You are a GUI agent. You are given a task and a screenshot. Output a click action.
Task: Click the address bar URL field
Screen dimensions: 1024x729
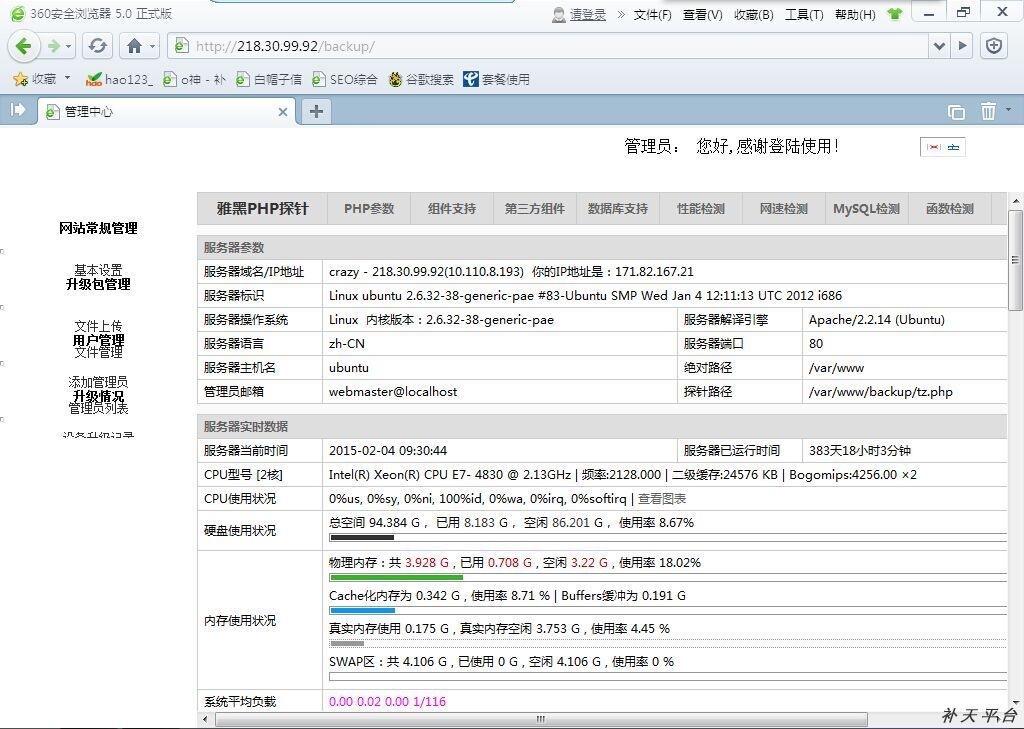(x=549, y=46)
